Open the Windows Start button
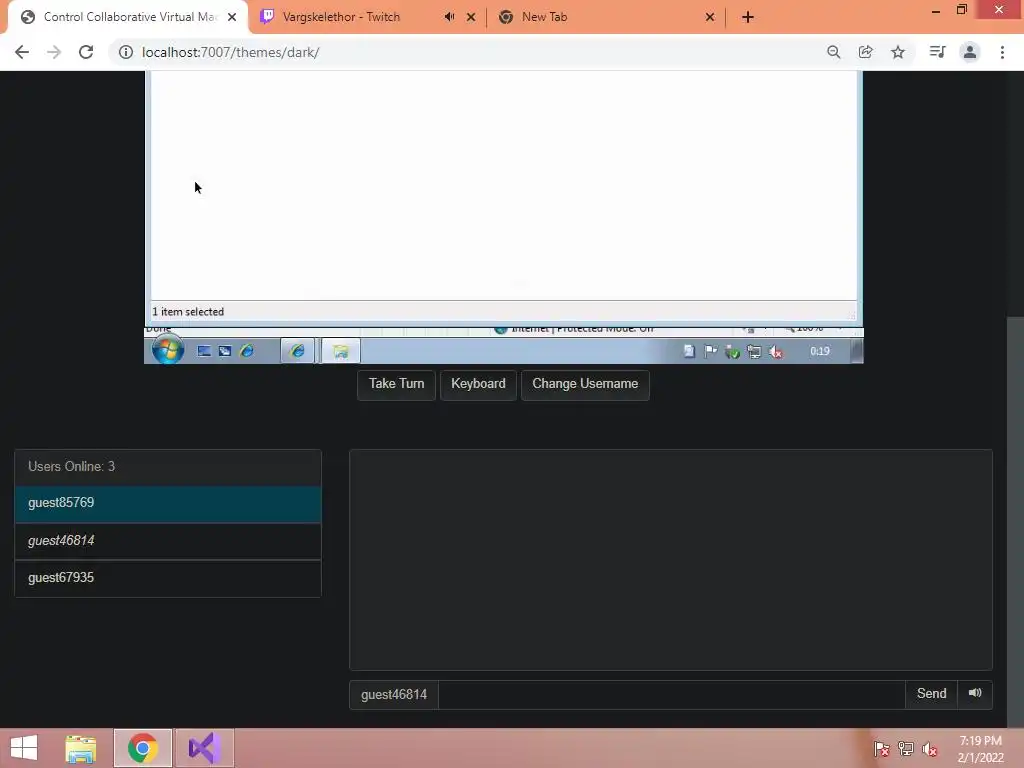 (24, 748)
